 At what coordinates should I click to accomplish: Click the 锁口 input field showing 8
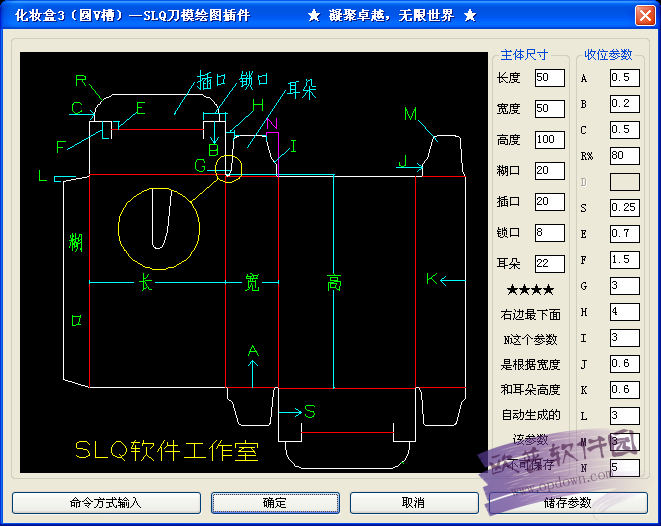[550, 233]
